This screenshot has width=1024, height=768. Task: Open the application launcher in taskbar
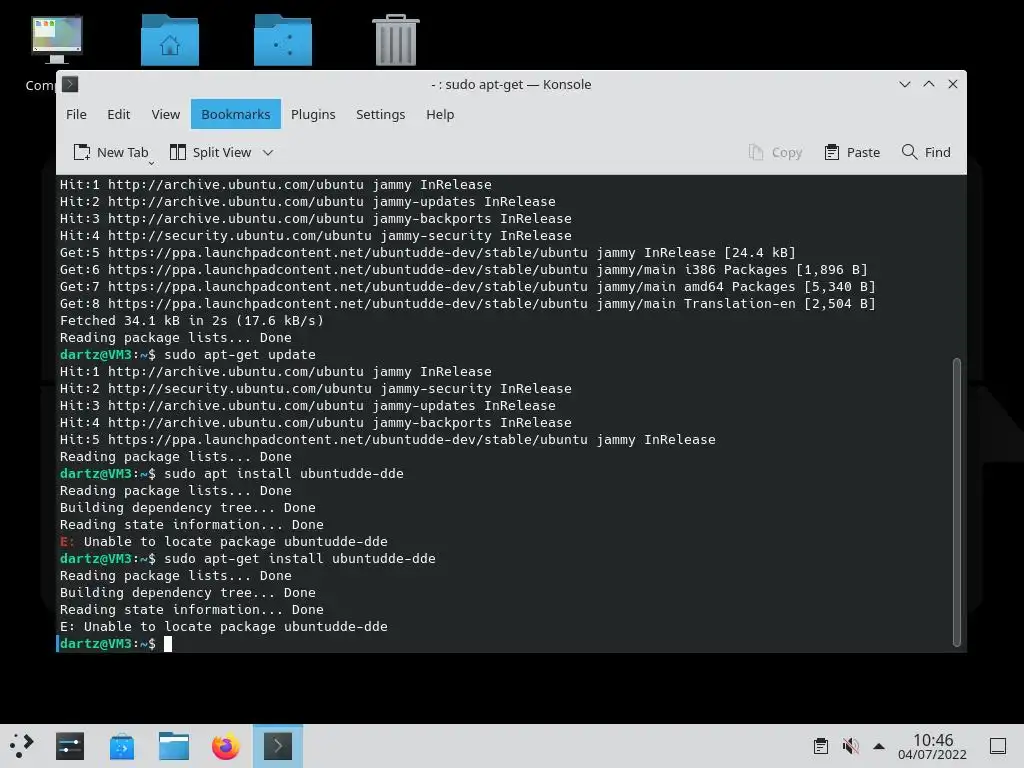(22, 746)
